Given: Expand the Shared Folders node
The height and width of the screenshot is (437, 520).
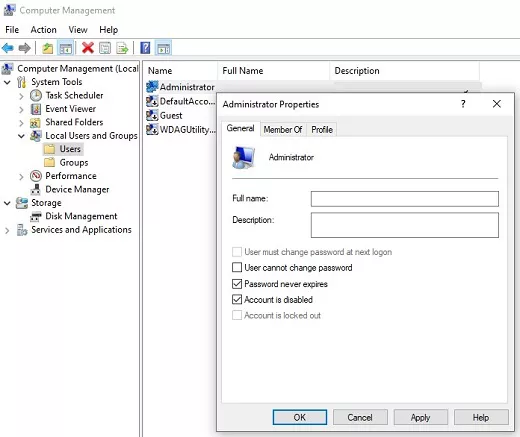Looking at the screenshot, I should point(21,123).
